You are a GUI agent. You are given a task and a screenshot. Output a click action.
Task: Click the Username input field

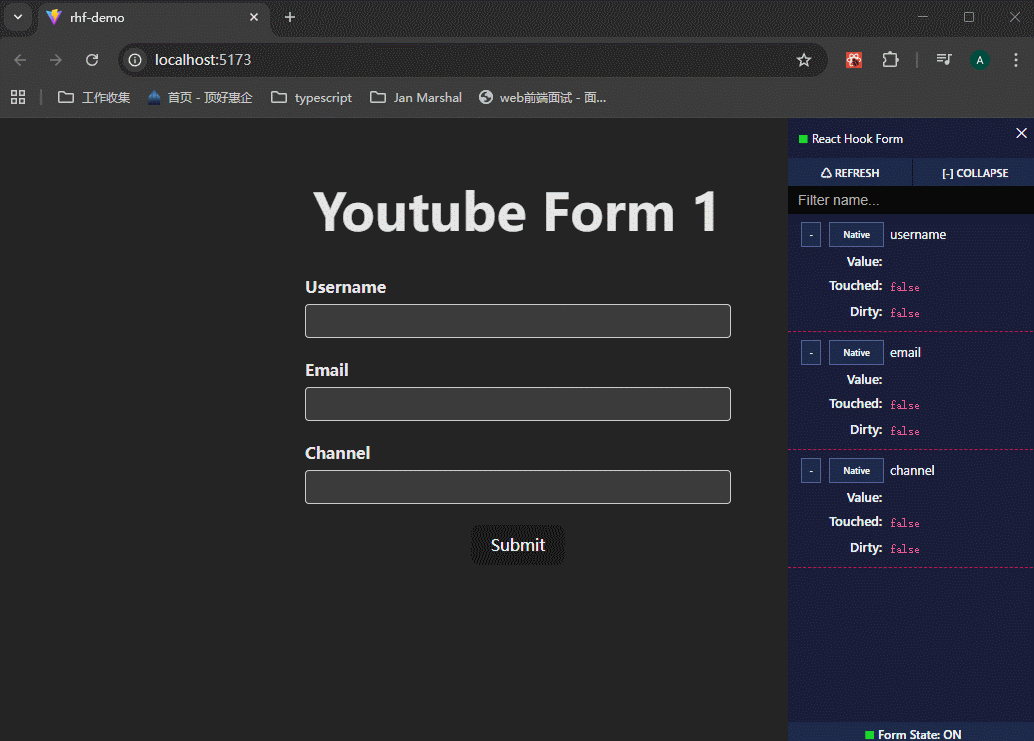[517, 321]
